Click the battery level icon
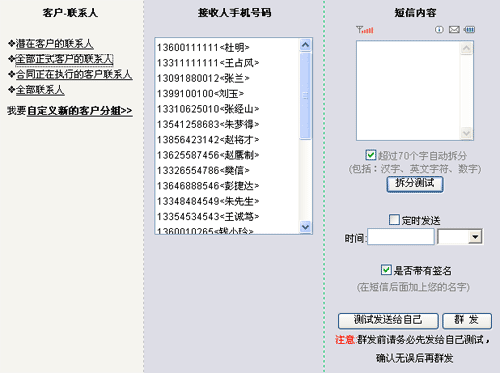 click(x=469, y=30)
